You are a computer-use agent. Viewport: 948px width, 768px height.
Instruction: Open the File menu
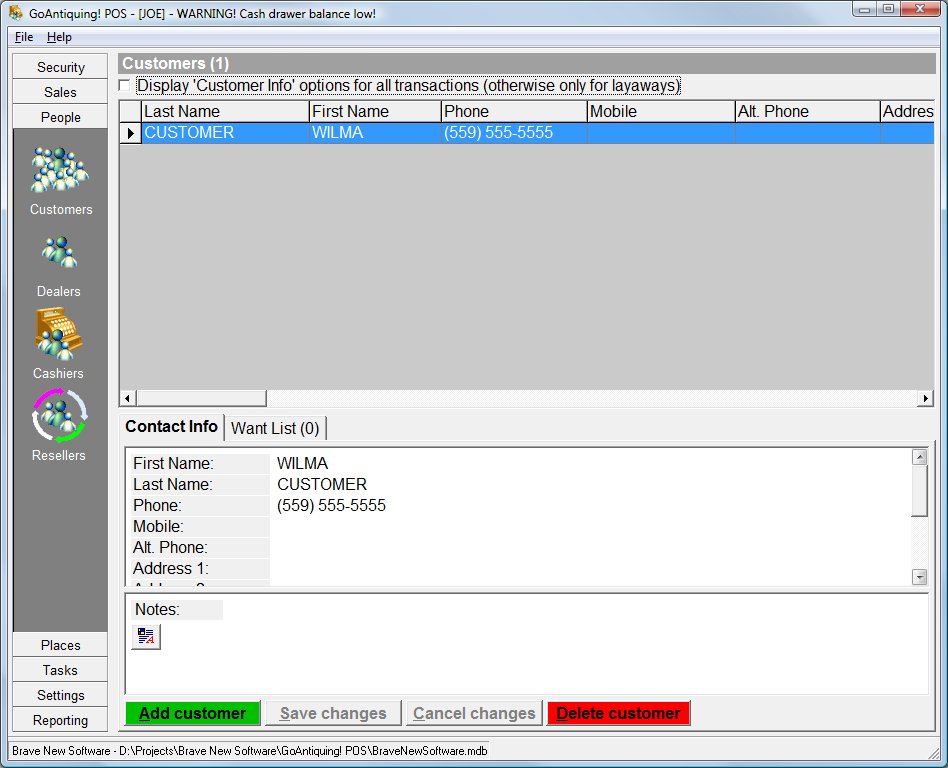(x=24, y=37)
